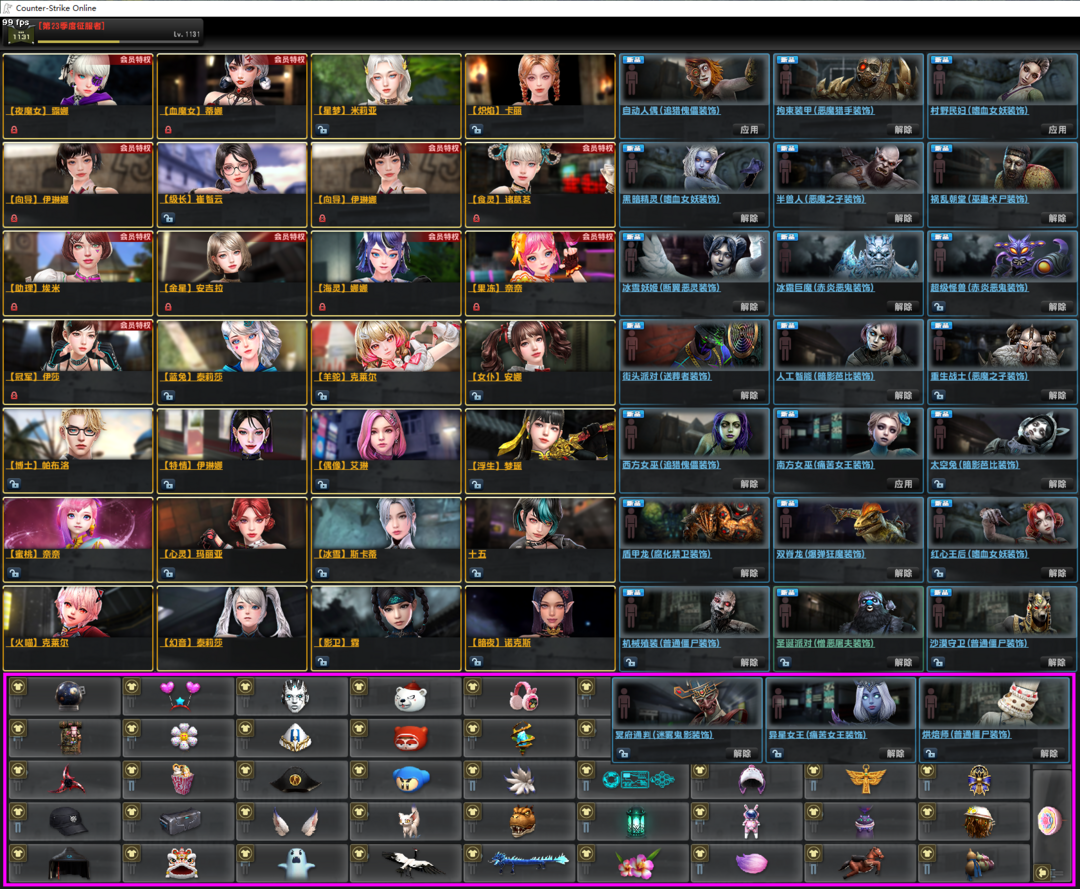Click the golden winged ankh accessory

865,778
